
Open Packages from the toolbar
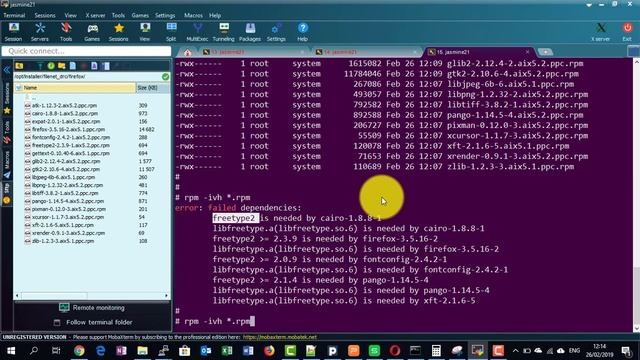250,32
